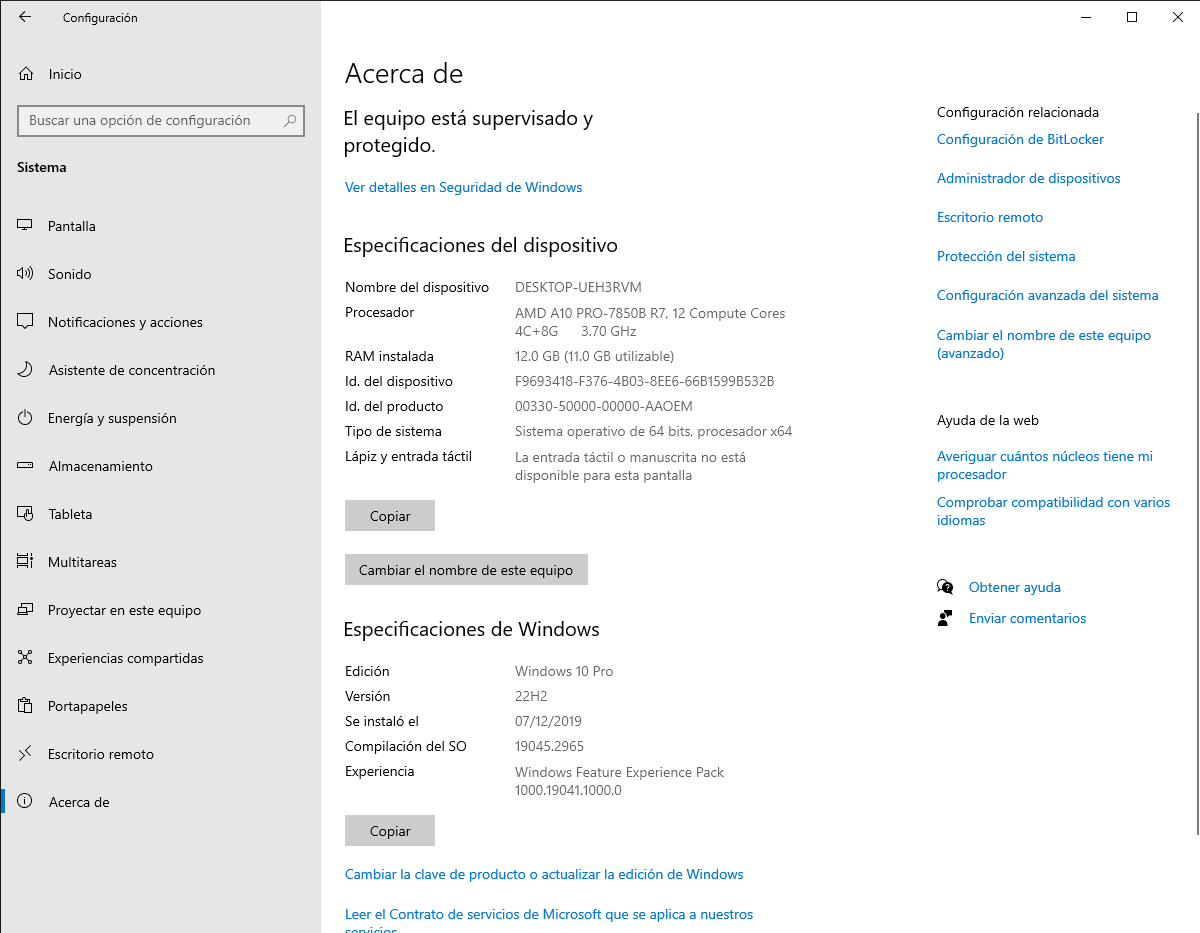Click the back arrow icon in Configuración

click(25, 17)
